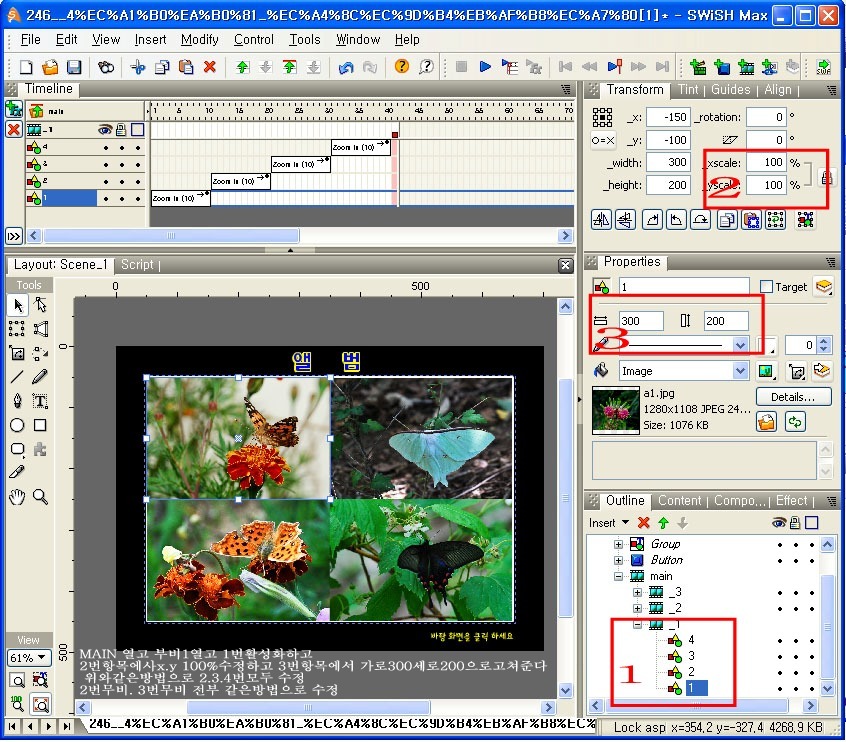Viewport: 846px width, 742px height.
Task: Switch to the Guides tab
Action: click(731, 90)
